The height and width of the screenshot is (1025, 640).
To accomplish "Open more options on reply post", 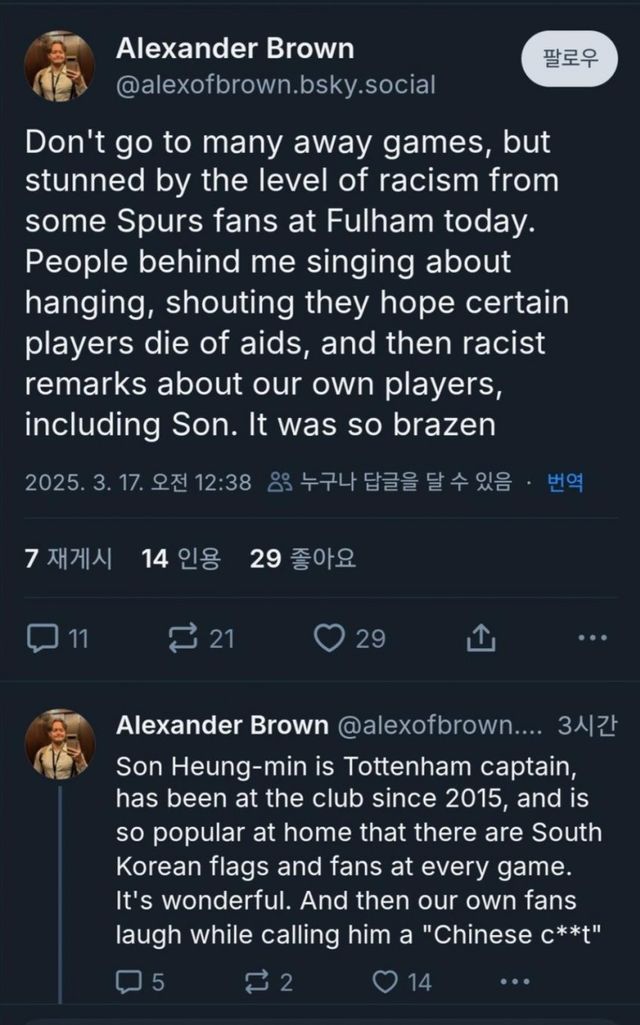I will click(x=514, y=982).
